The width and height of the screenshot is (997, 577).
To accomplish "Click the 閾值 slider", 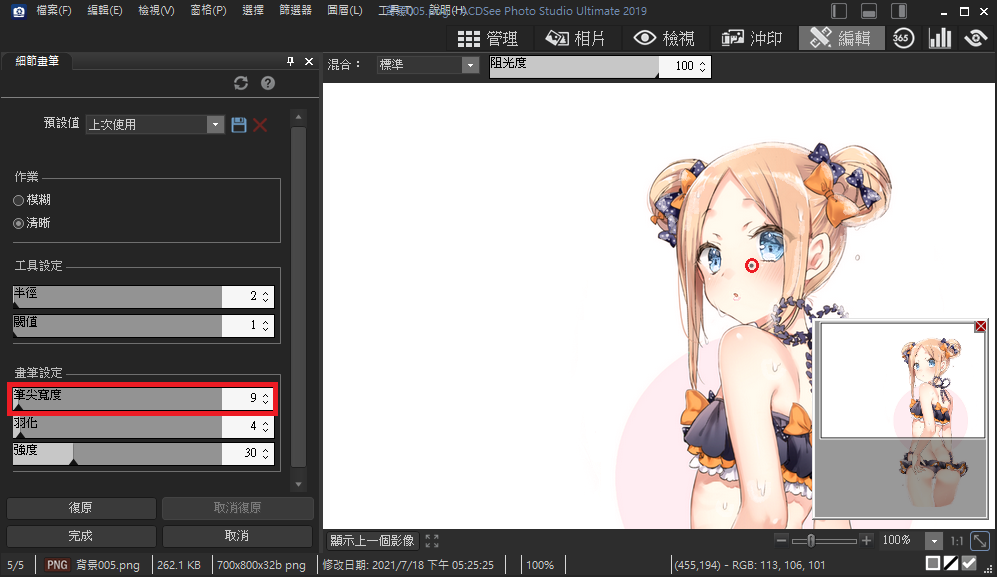I will [x=118, y=325].
